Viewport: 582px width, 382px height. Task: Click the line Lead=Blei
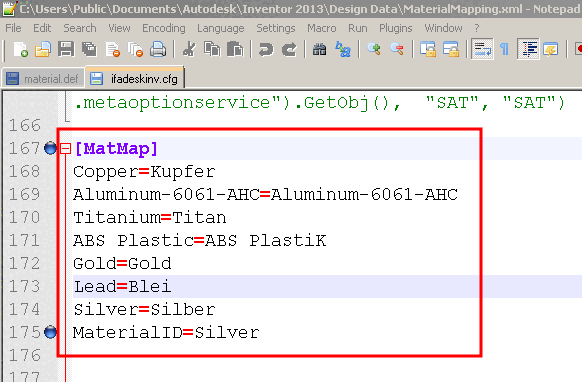122,287
